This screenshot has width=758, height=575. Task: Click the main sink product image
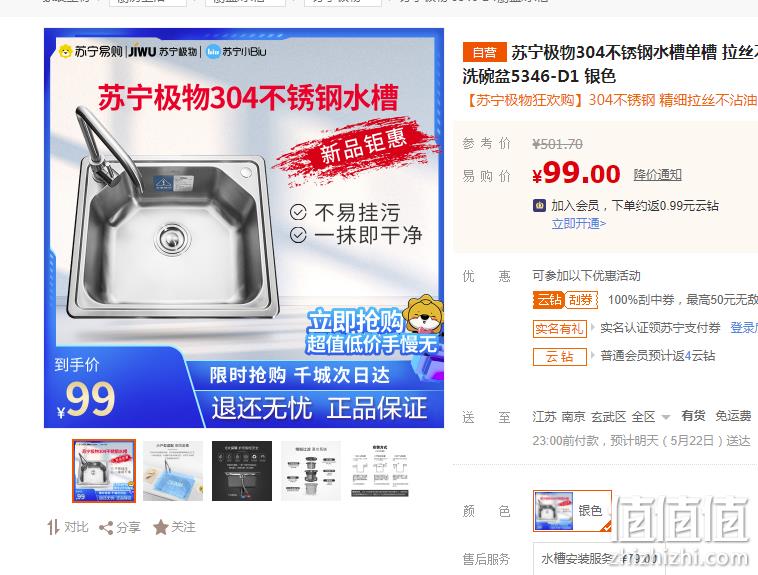point(244,228)
